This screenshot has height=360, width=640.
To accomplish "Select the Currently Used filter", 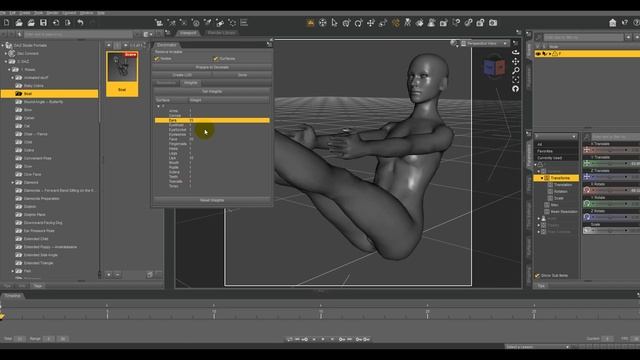I will pyautogui.click(x=549, y=158).
